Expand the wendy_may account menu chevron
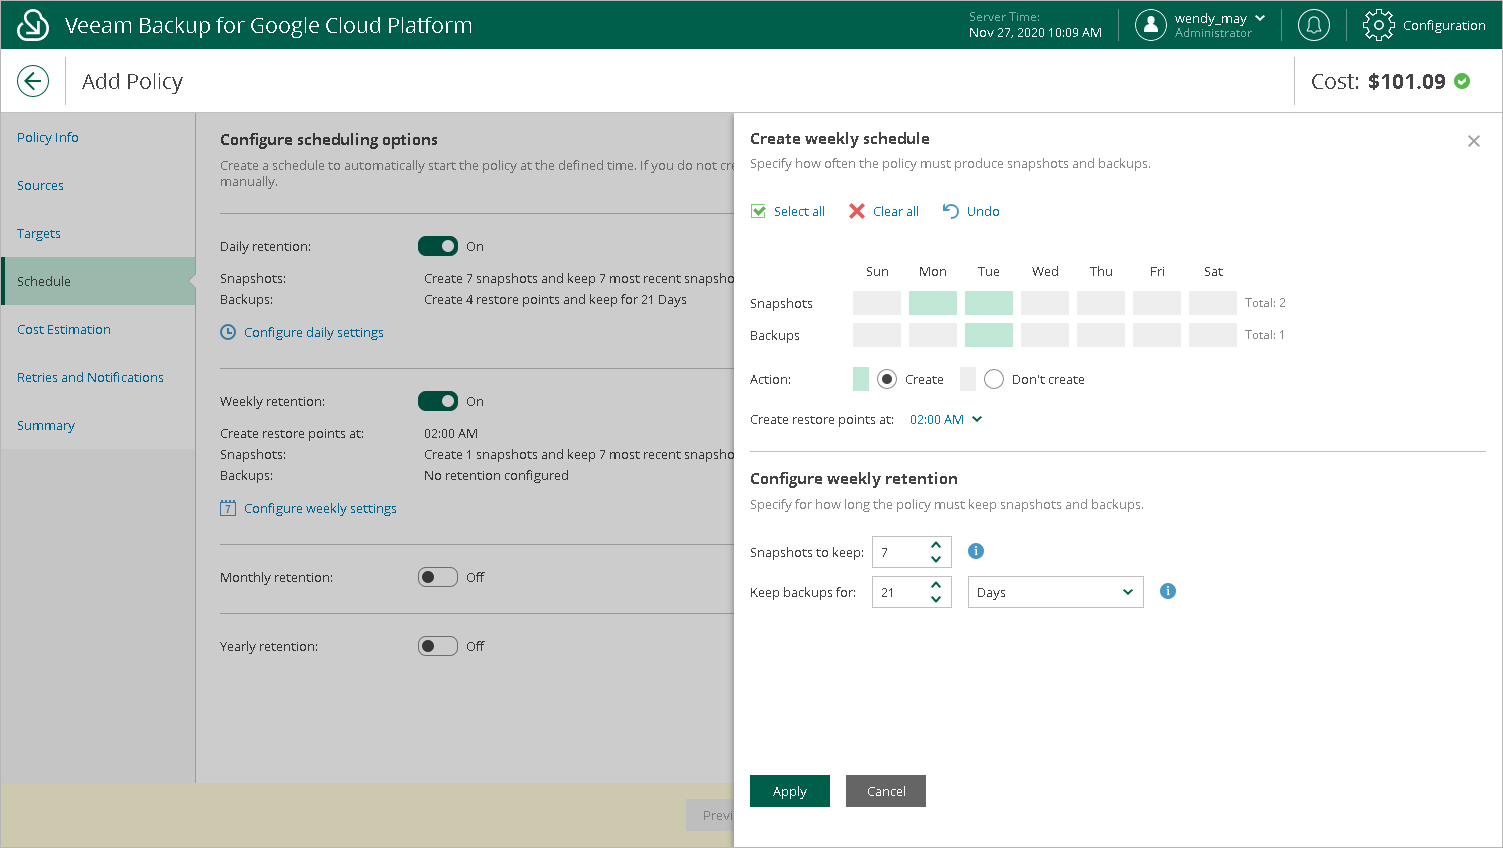This screenshot has width=1503, height=848. click(1260, 18)
